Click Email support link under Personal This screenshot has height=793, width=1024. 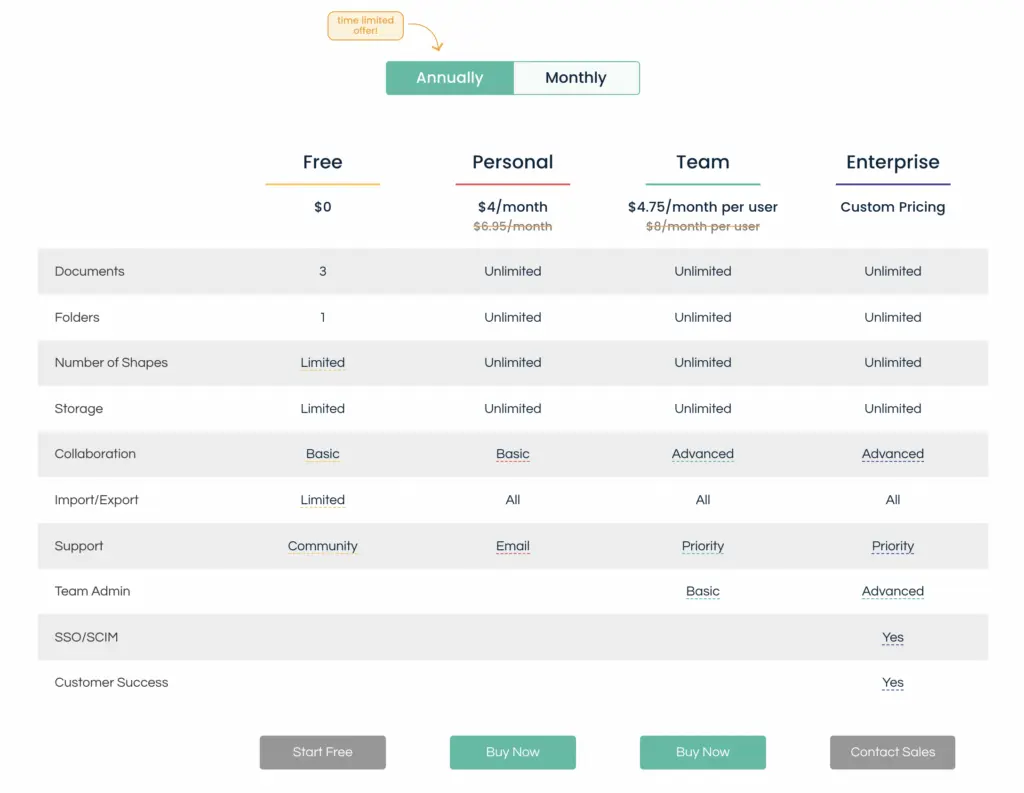[513, 546]
